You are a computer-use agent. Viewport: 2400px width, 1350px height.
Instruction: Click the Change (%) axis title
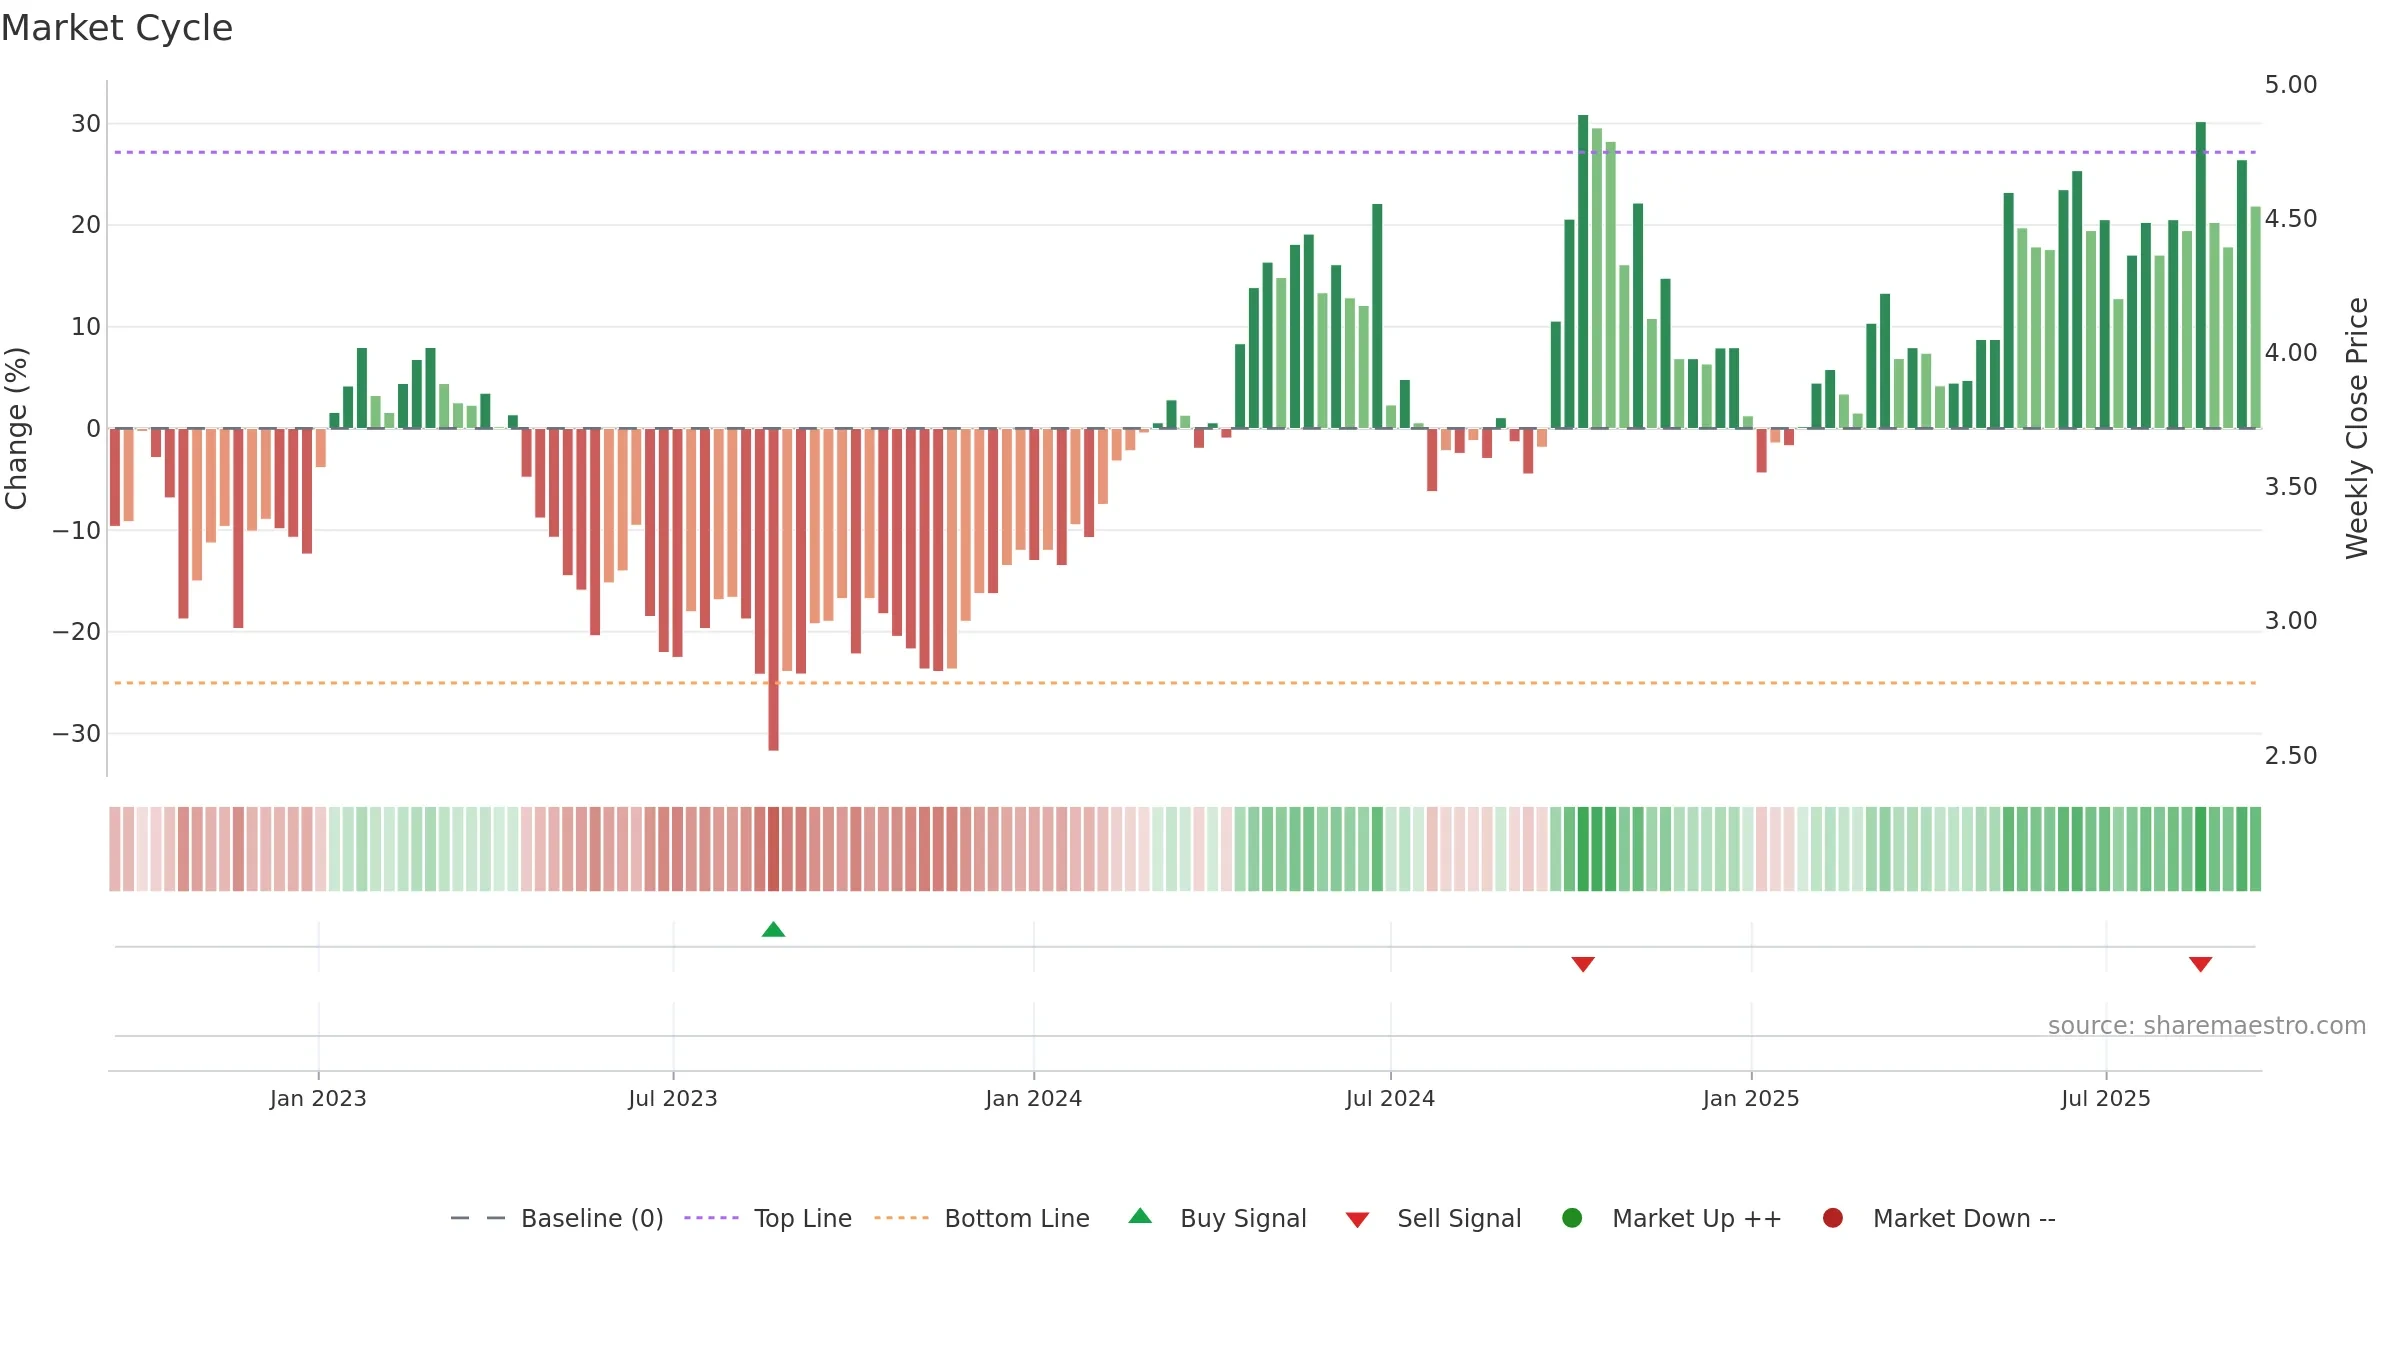point(17,428)
